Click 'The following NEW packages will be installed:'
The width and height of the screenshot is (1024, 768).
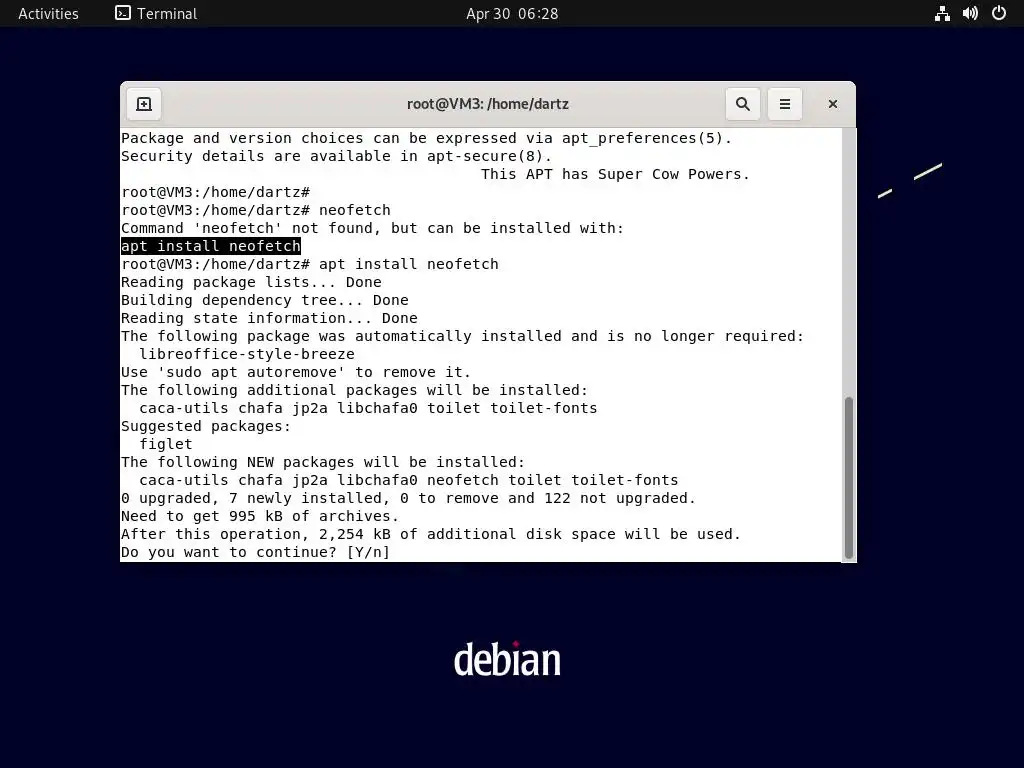click(323, 462)
